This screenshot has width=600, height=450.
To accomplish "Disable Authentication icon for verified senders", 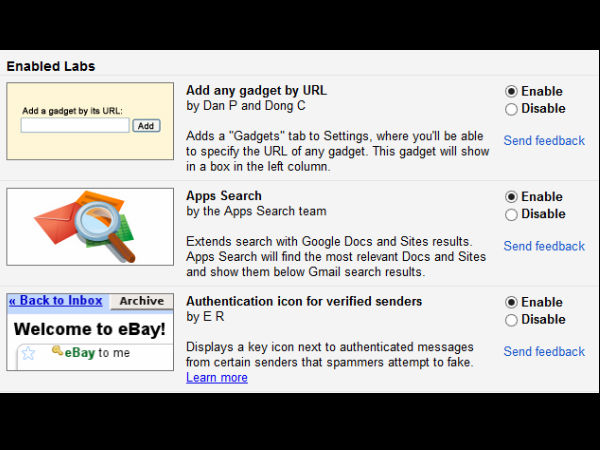I will 511,320.
